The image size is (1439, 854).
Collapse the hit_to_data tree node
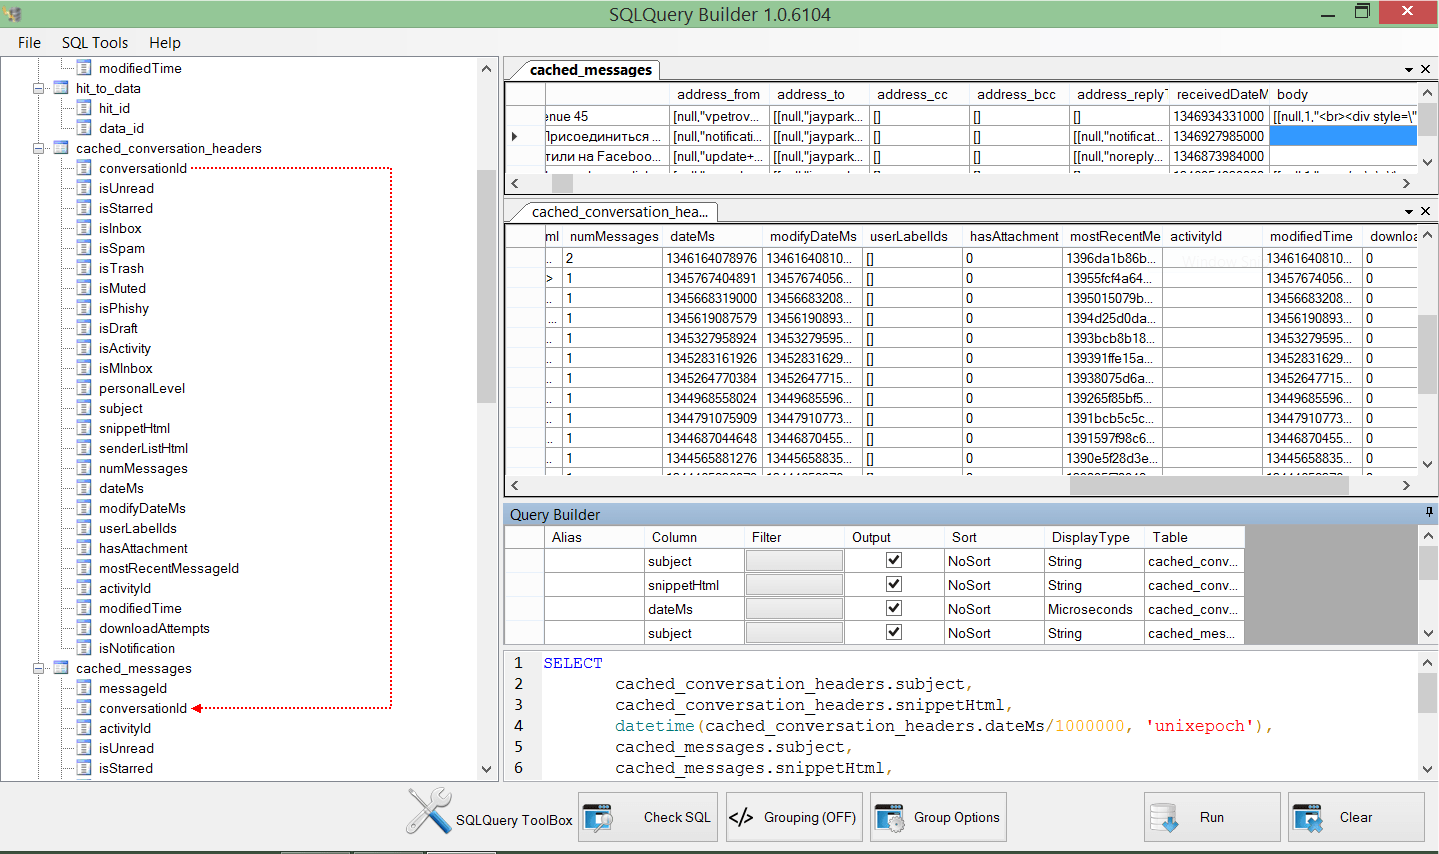[x=39, y=88]
